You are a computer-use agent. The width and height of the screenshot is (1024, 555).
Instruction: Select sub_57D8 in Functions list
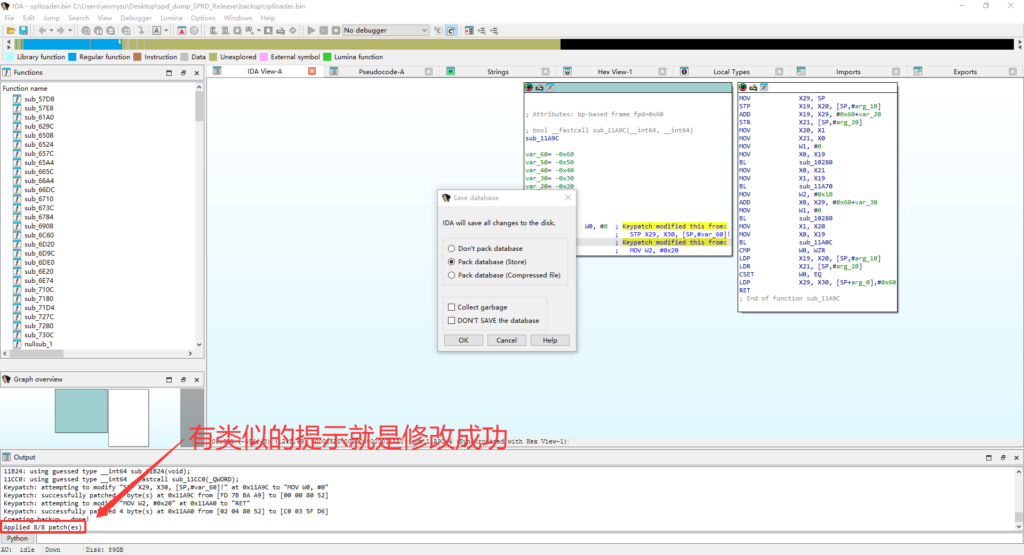tap(39, 99)
